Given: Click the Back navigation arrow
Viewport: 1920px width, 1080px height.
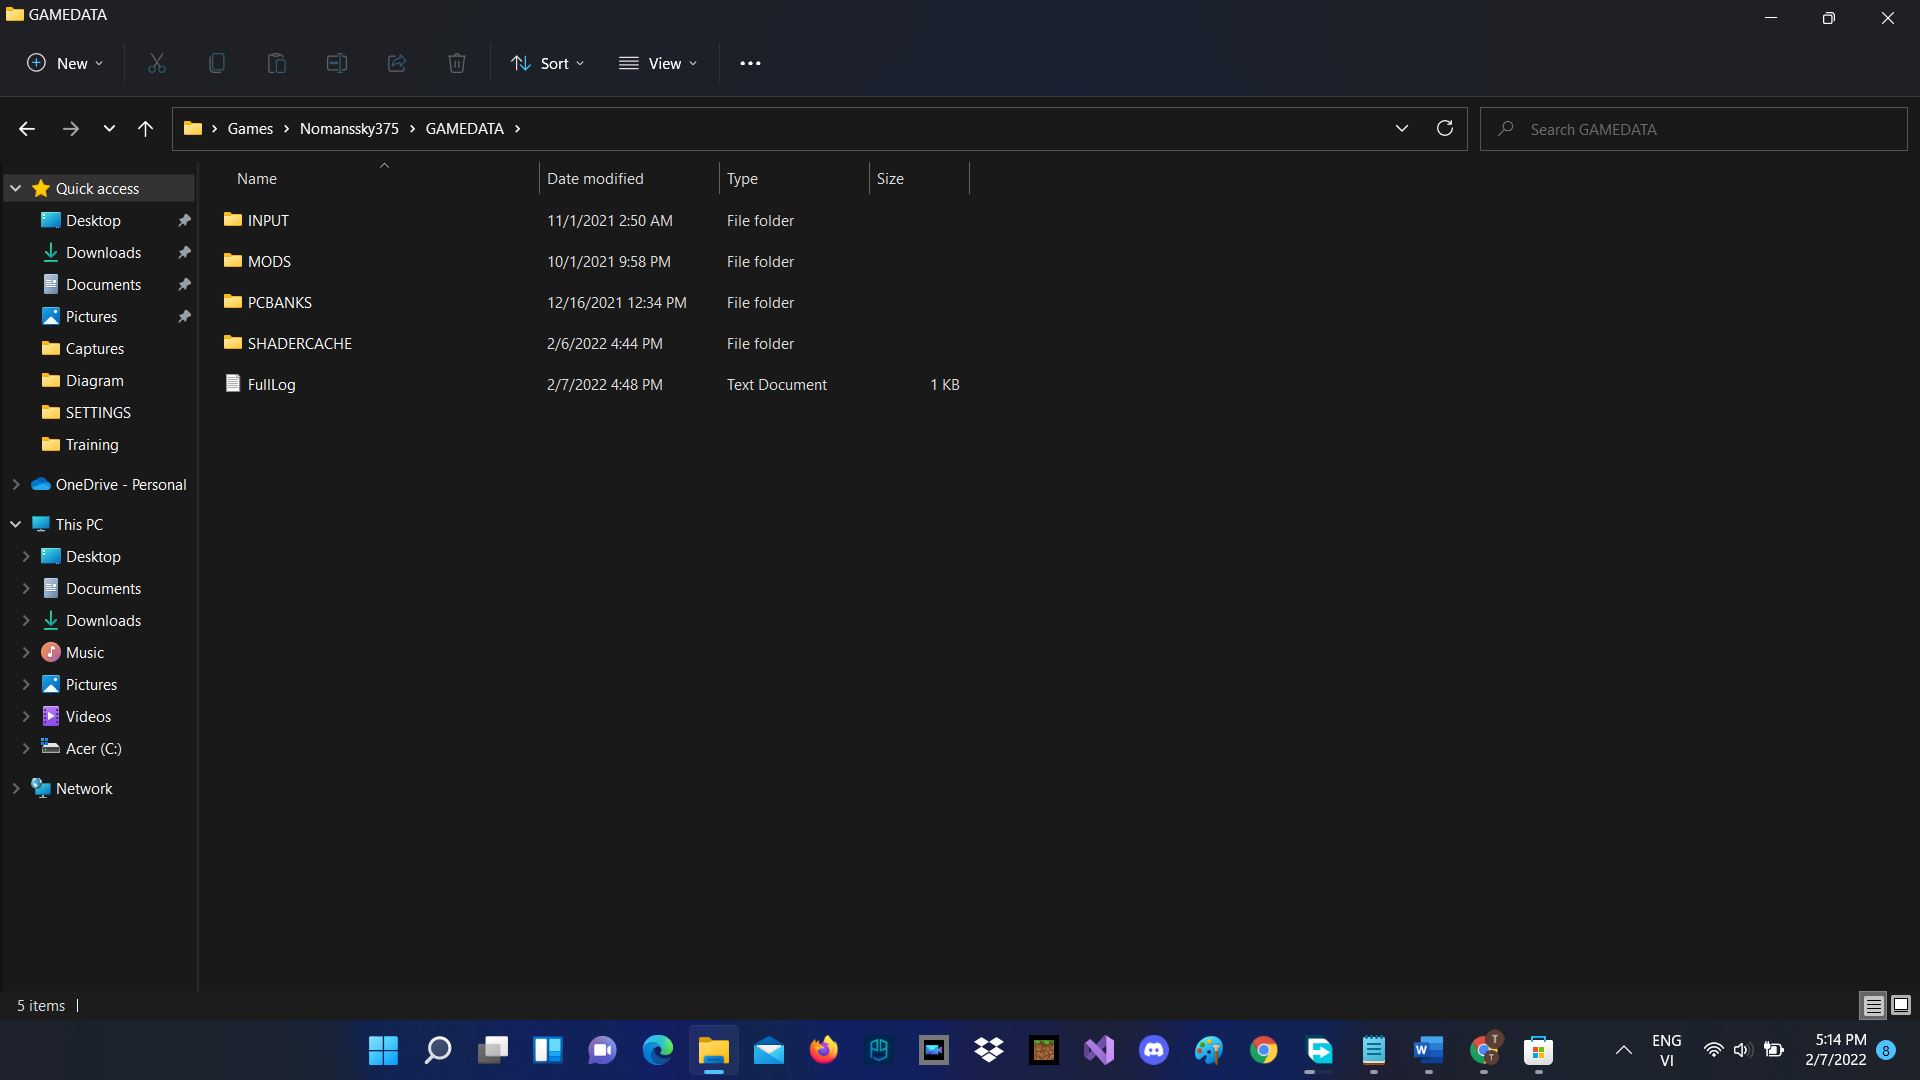Looking at the screenshot, I should pyautogui.click(x=27, y=128).
